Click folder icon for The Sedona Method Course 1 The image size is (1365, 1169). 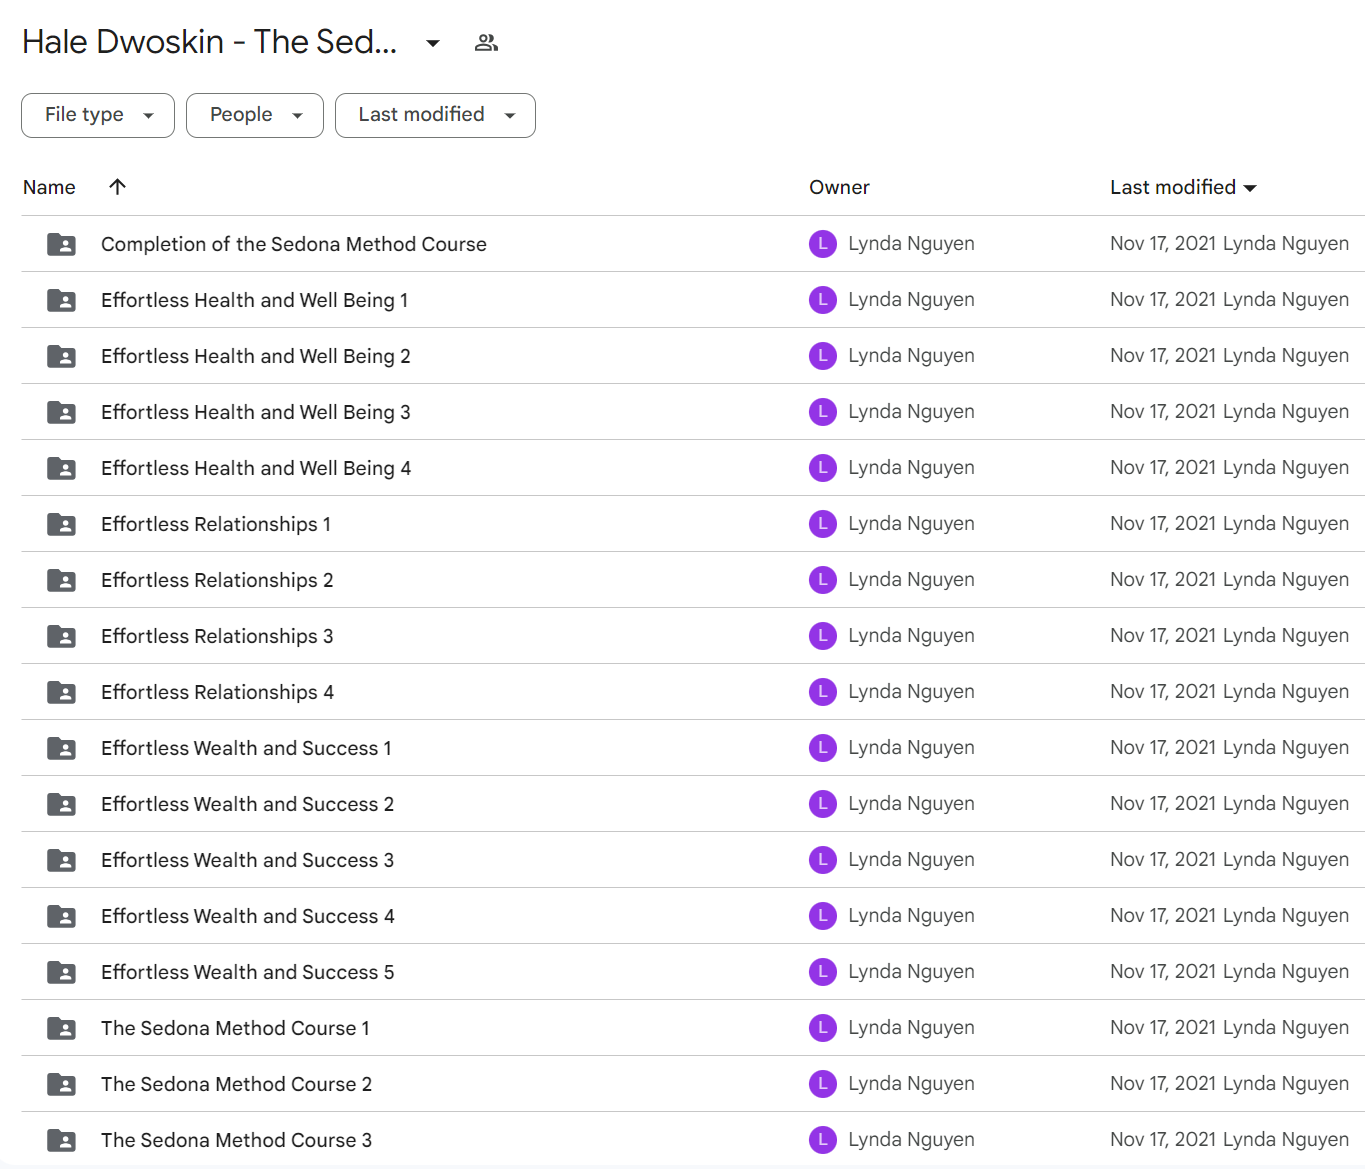click(61, 1028)
